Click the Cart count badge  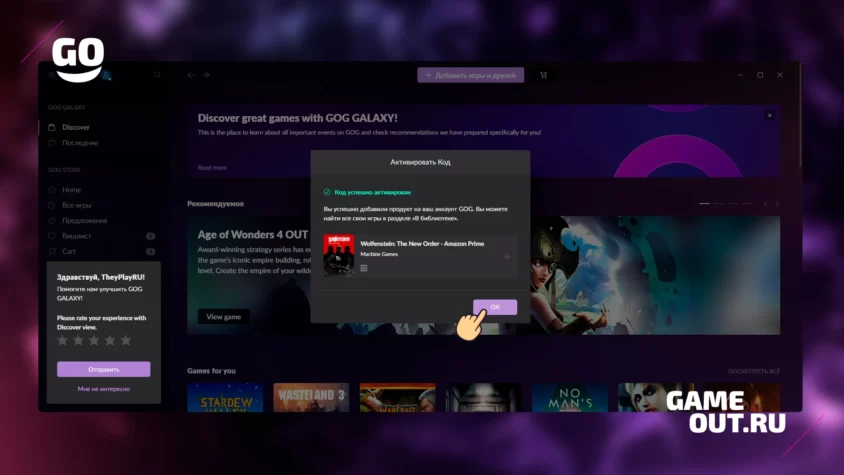tap(150, 252)
